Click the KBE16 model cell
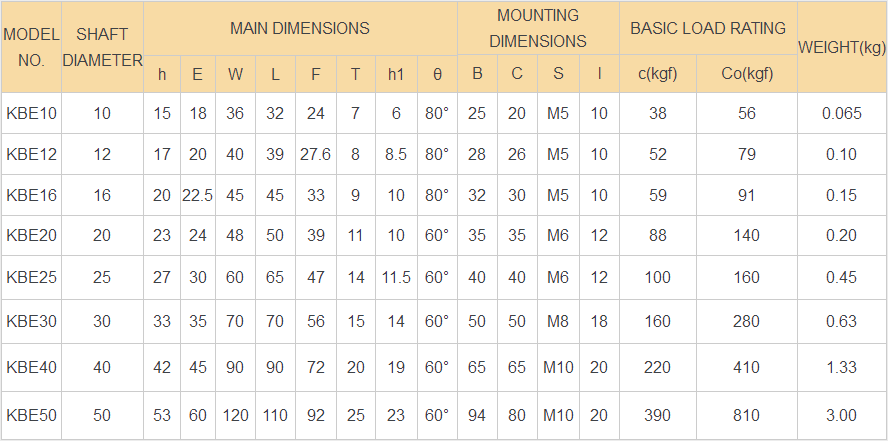Viewport: 888px width, 441px height. tap(32, 195)
